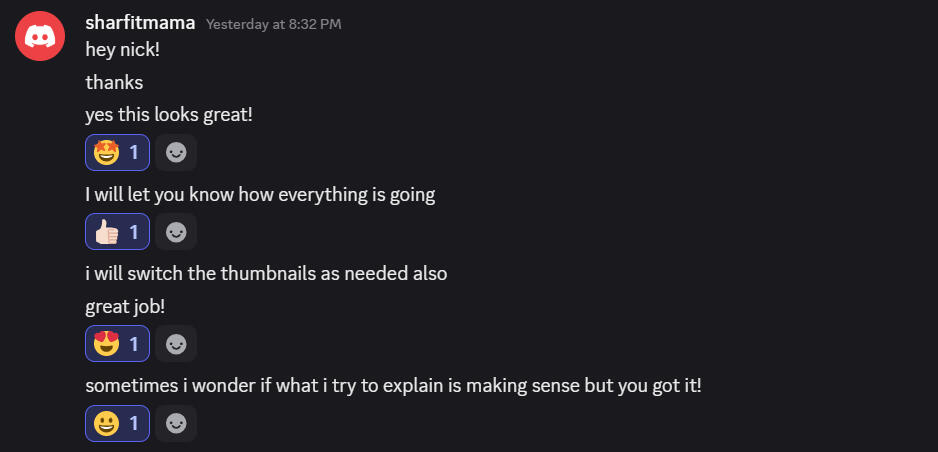Click the count number on heart-eyes reaction
Image resolution: width=938 pixels, height=452 pixels.
click(x=135, y=344)
